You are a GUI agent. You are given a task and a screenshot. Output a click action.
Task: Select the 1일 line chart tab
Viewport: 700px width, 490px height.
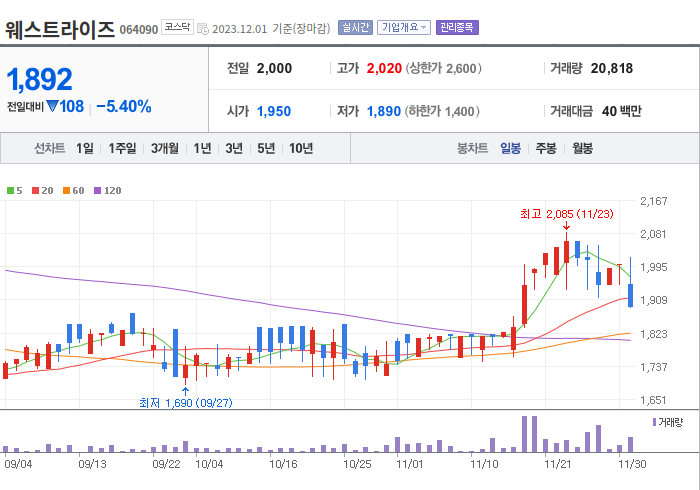click(x=84, y=148)
